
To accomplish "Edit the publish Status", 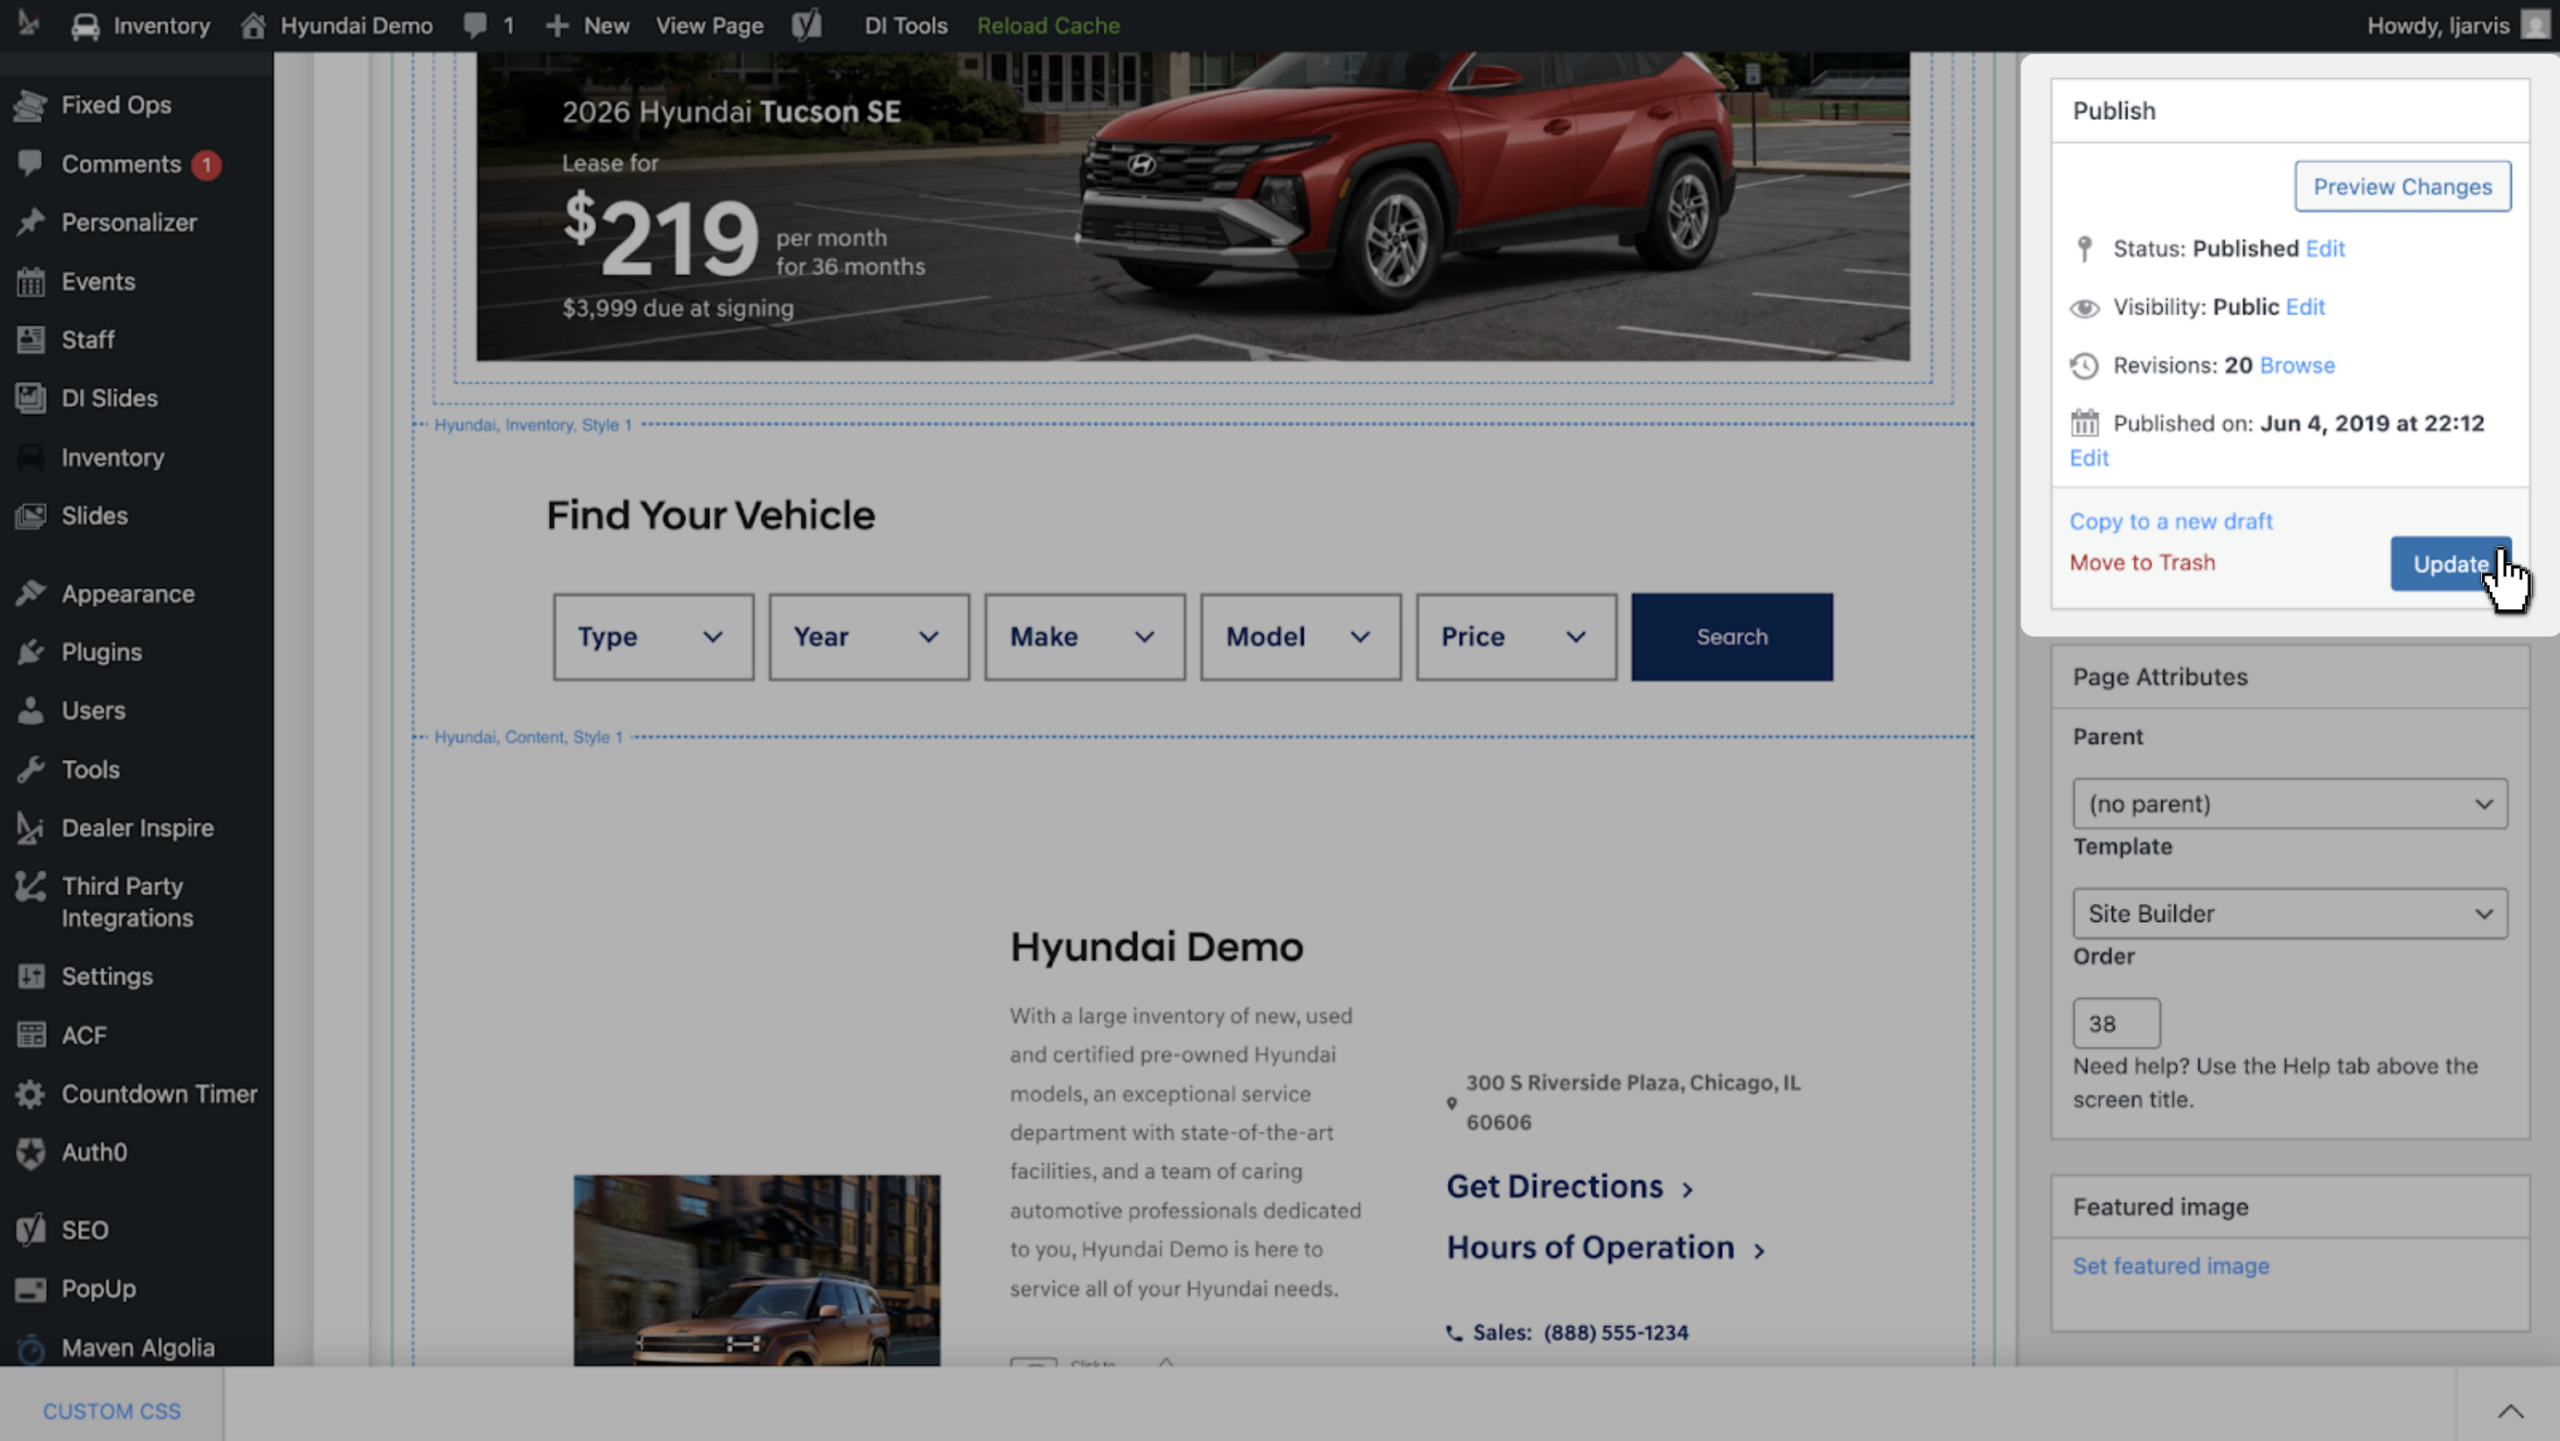I will pos(2325,248).
